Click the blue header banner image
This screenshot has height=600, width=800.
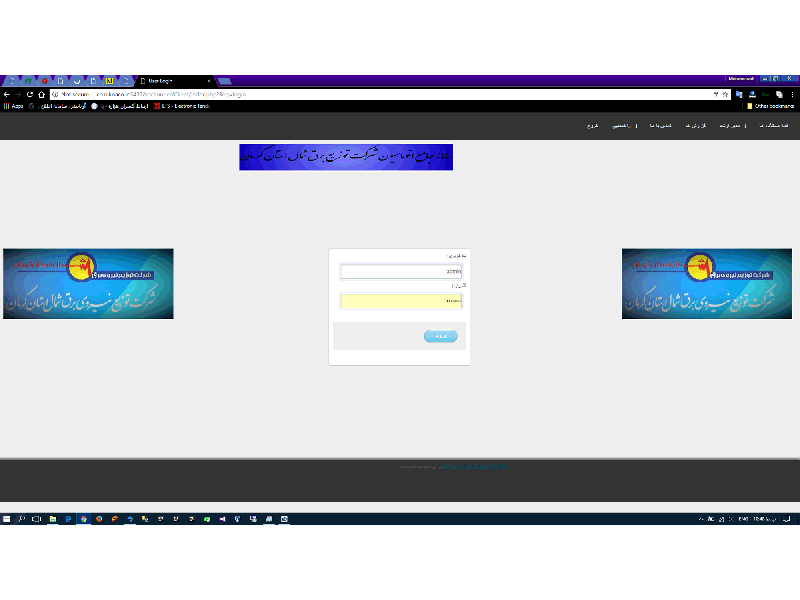point(346,157)
